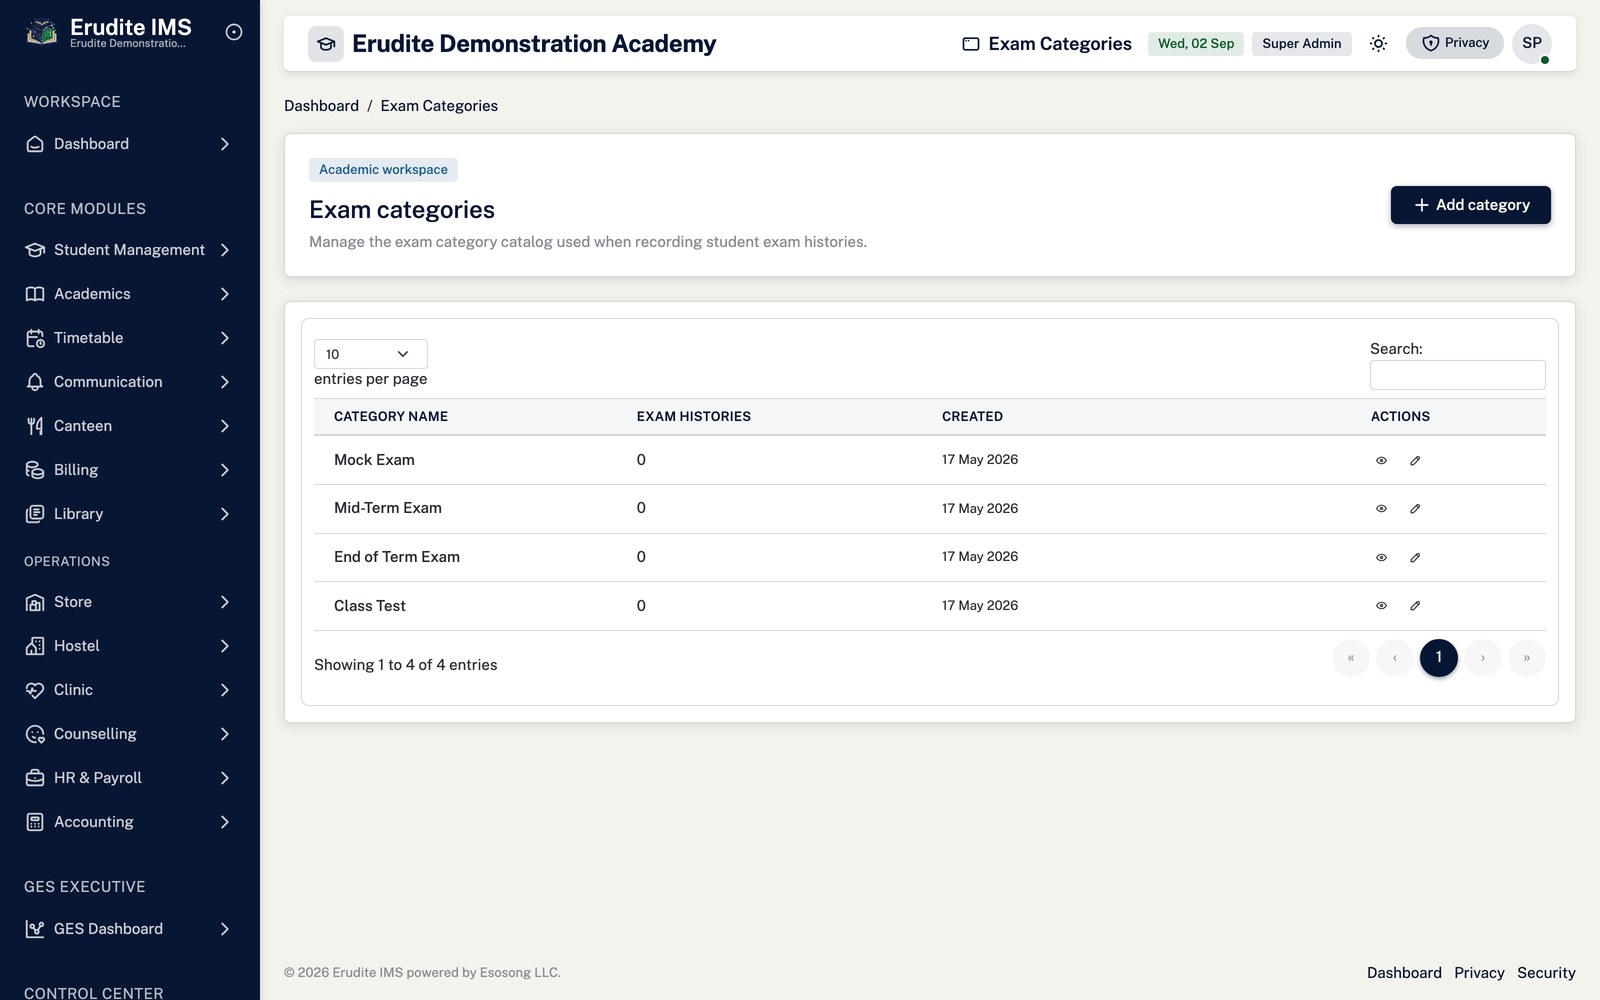Click the Hostel sidebar icon
The image size is (1600, 1000).
35,646
